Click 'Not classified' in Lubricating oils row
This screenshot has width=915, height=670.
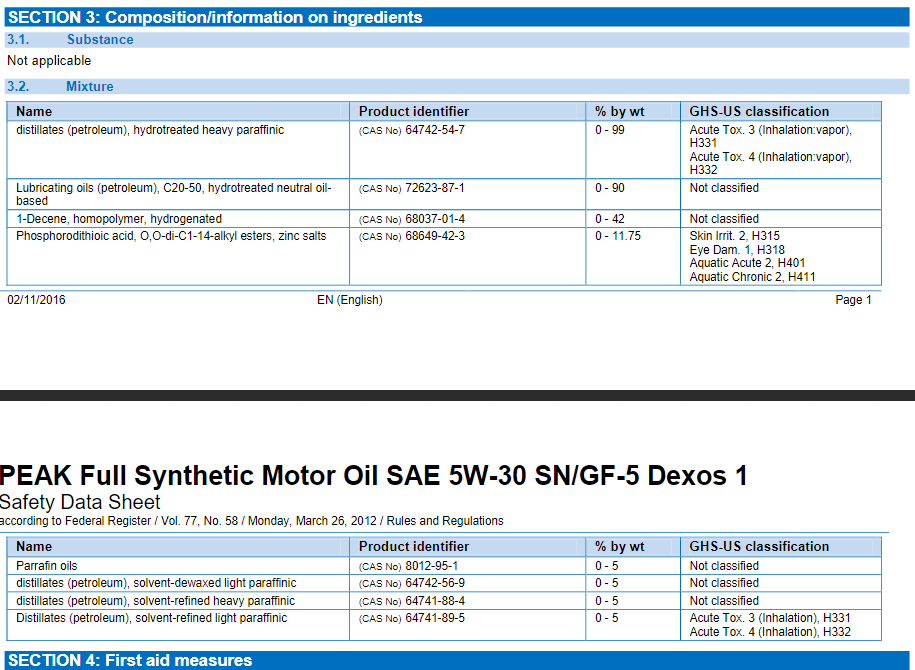[724, 188]
